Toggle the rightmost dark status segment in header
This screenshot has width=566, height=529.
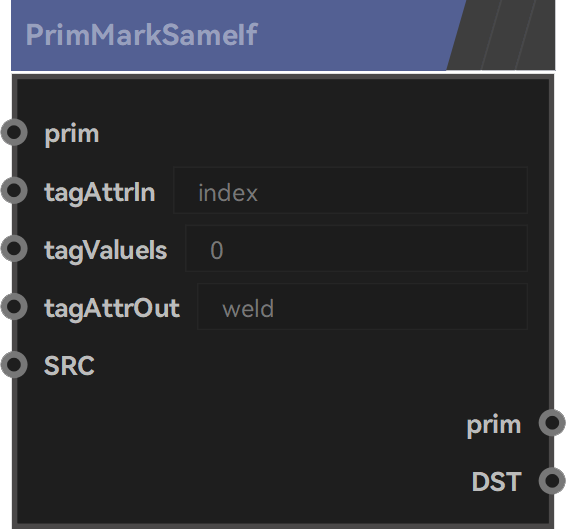tap(538, 35)
